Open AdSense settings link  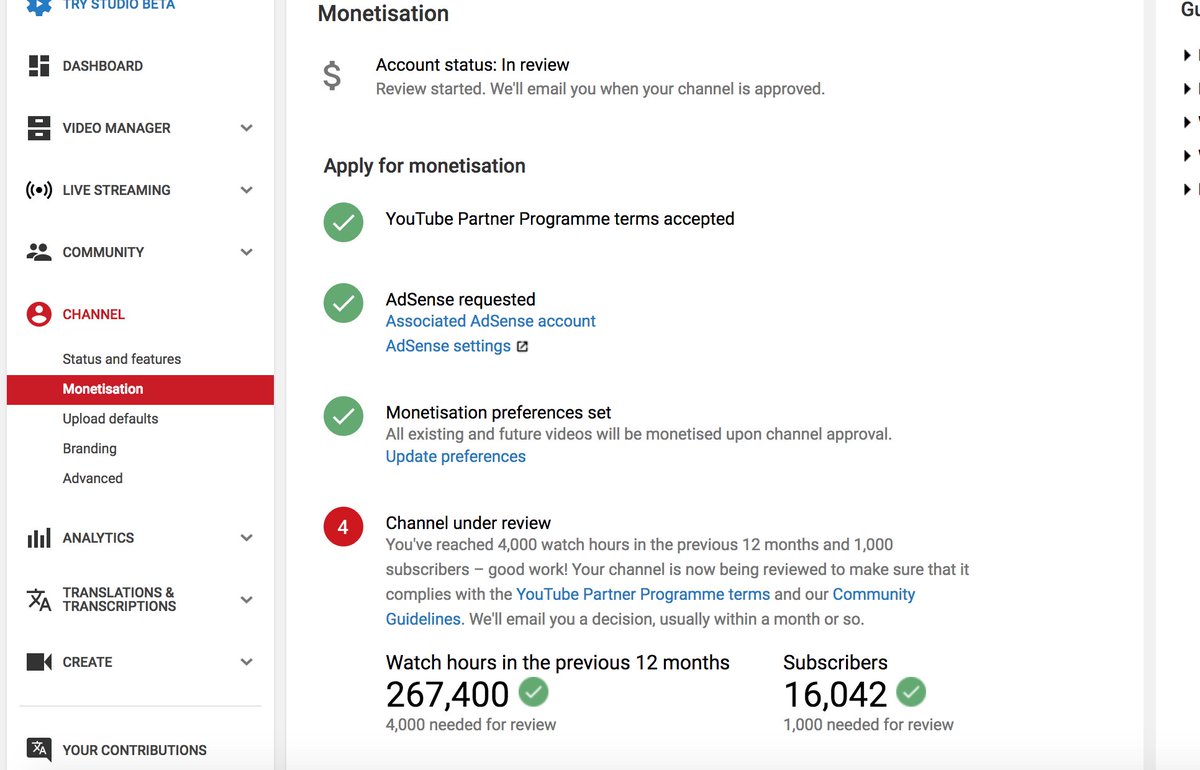coord(448,346)
